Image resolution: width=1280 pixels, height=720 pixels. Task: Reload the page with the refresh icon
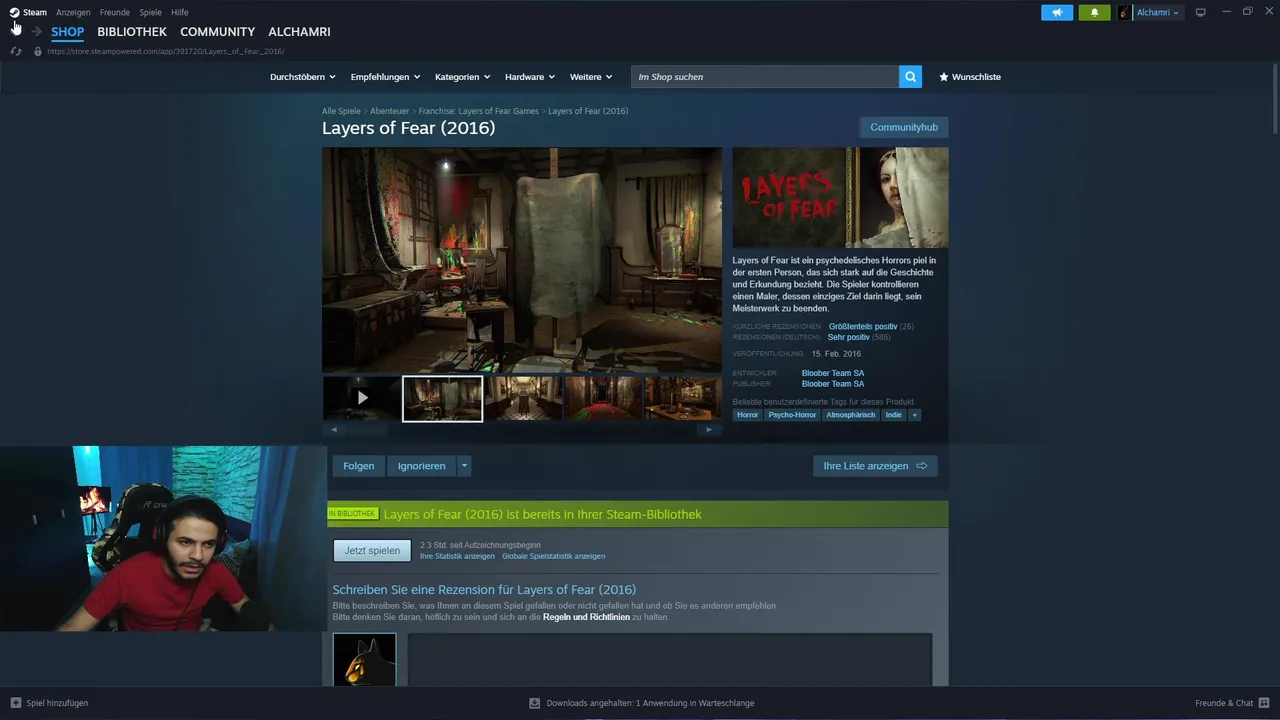pyautogui.click(x=16, y=51)
